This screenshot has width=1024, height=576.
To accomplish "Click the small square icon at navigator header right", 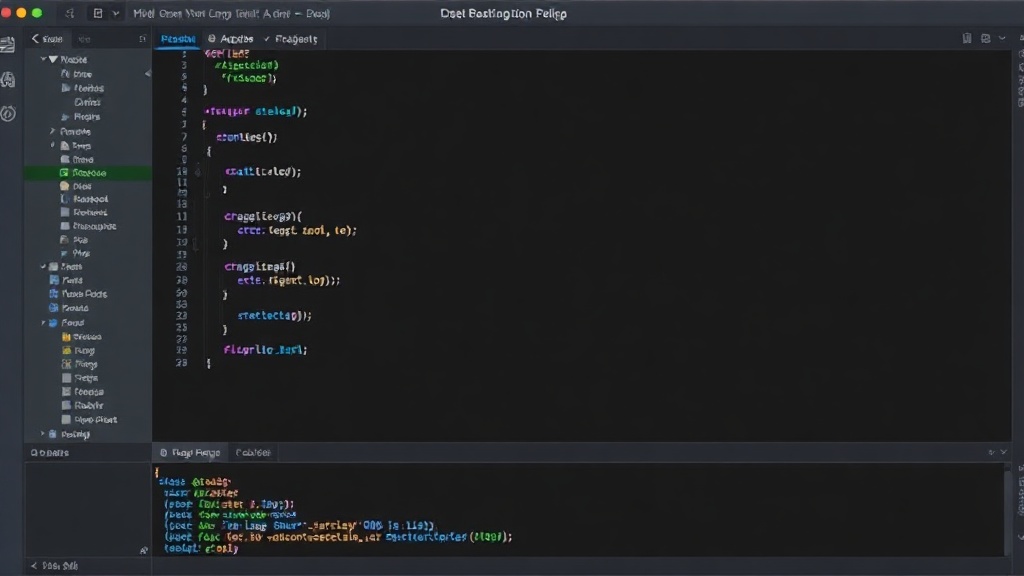I will (x=142, y=39).
